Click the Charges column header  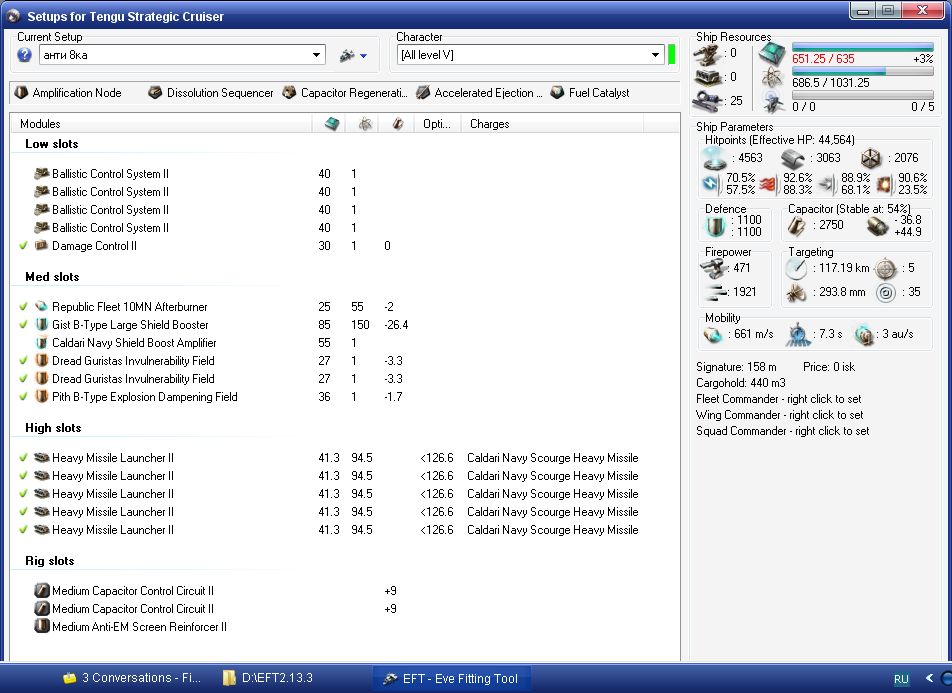click(552, 124)
